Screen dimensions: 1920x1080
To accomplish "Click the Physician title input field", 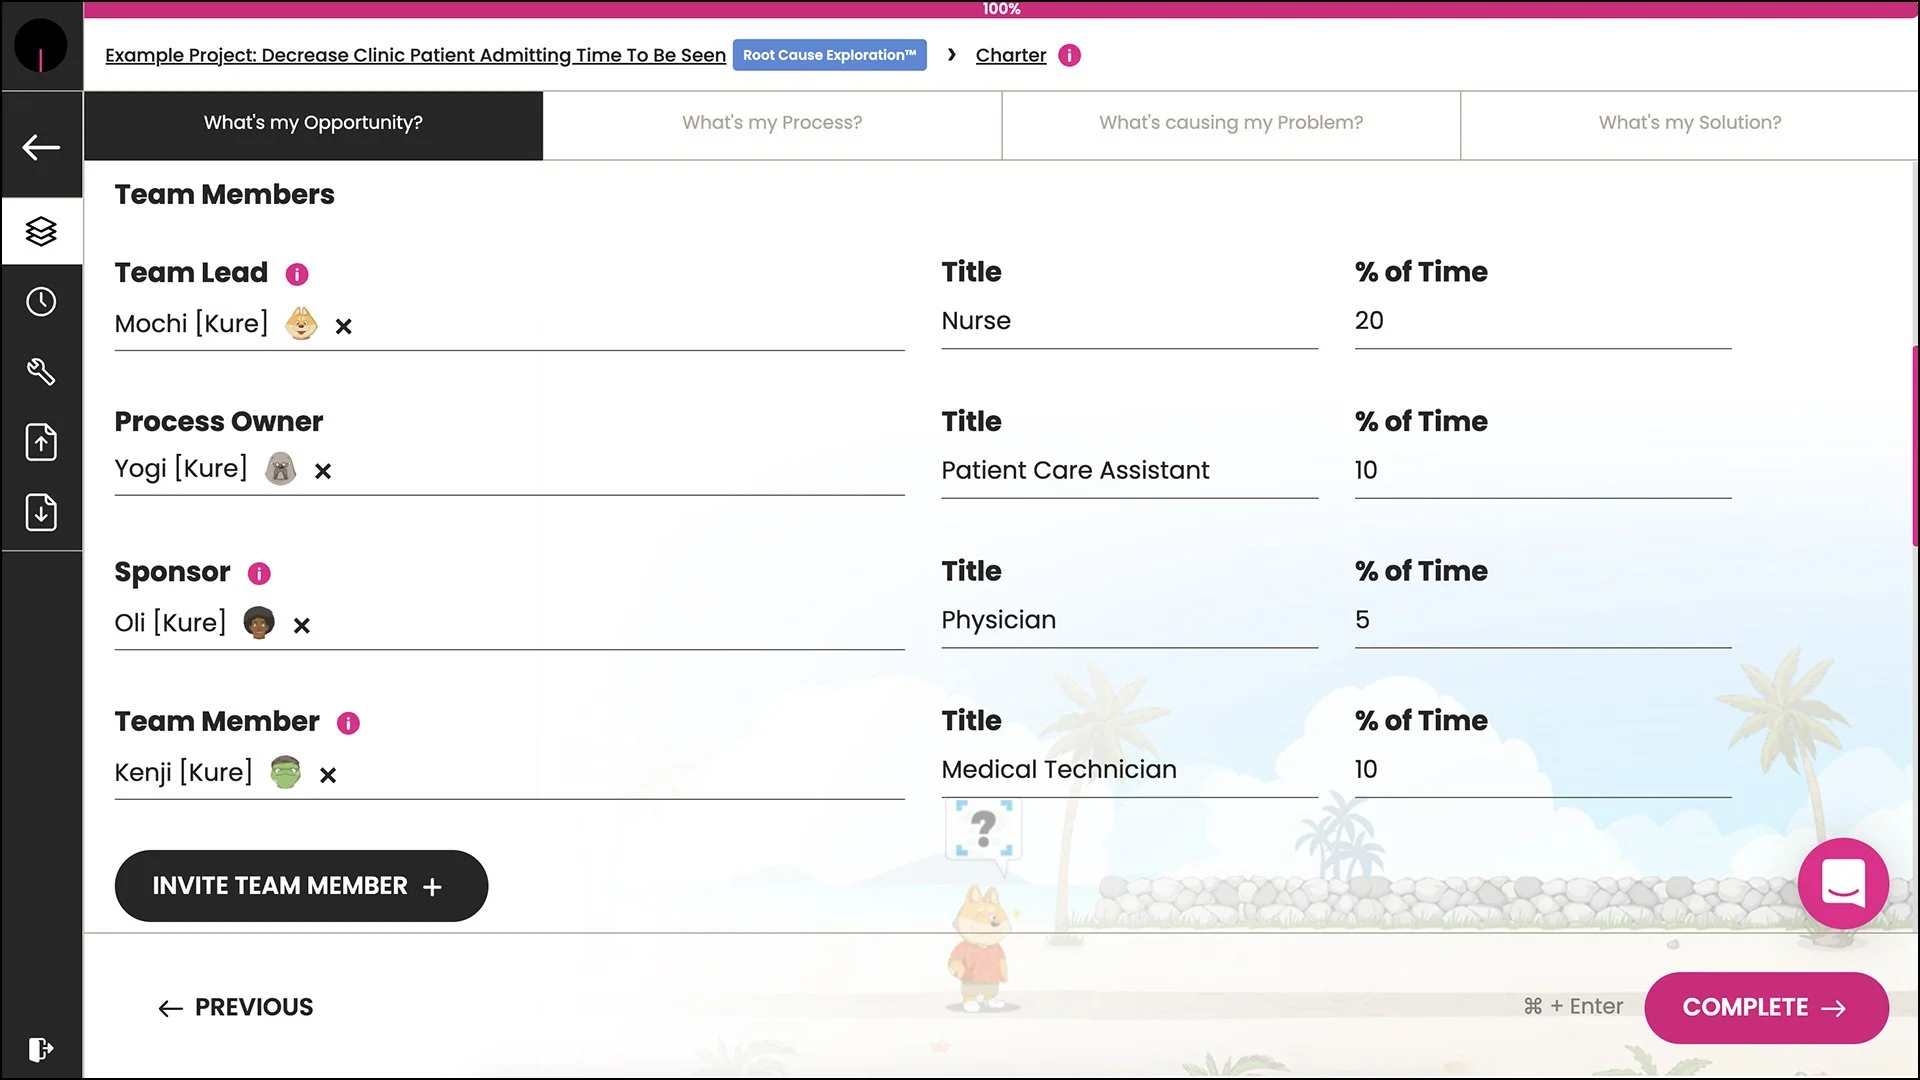I will click(1128, 620).
